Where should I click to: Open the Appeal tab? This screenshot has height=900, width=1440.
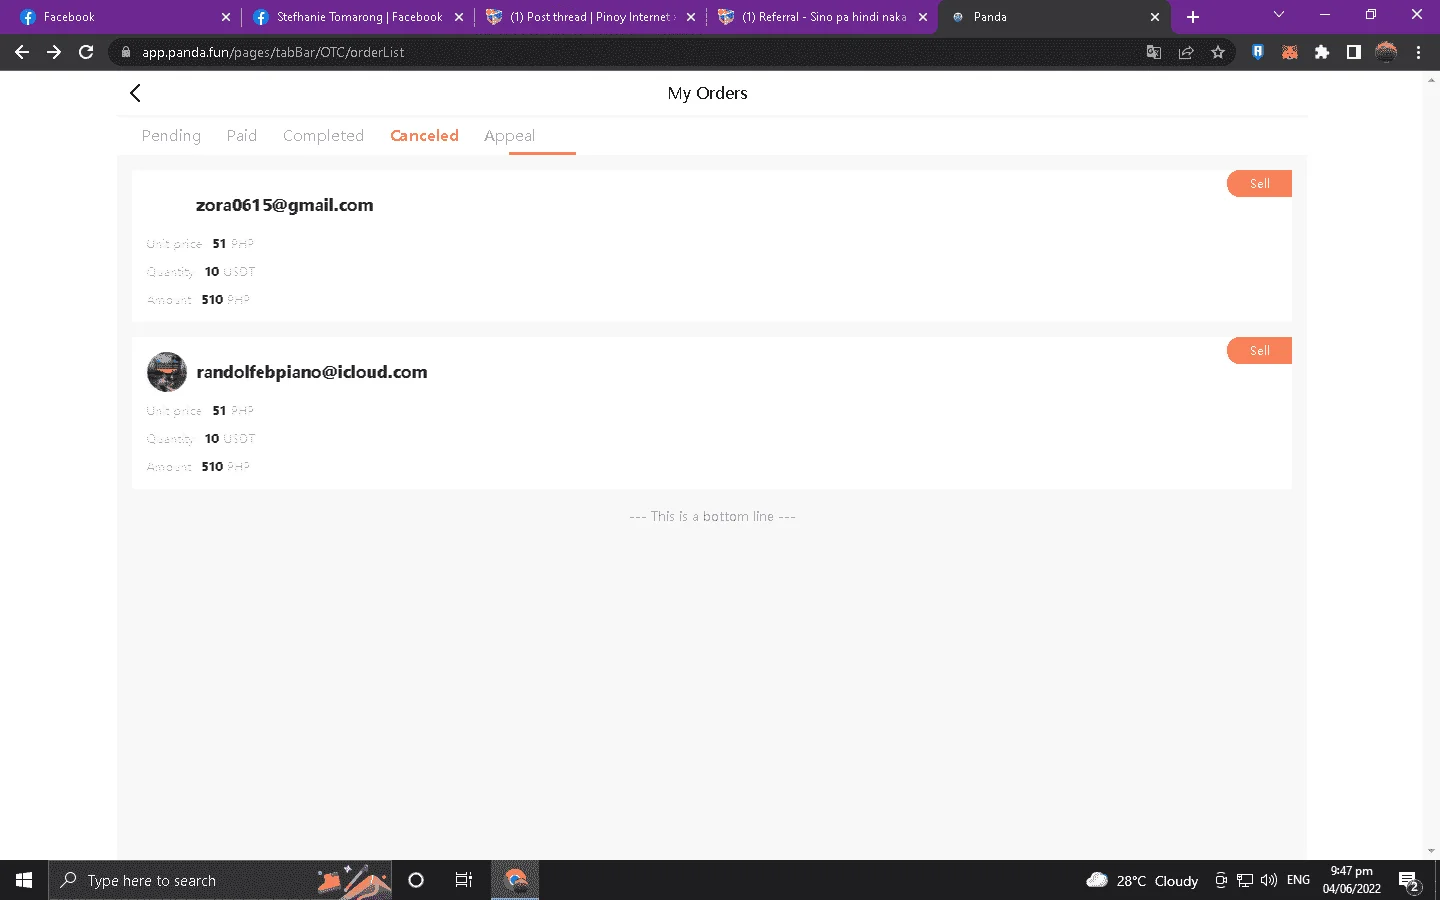[509, 136]
